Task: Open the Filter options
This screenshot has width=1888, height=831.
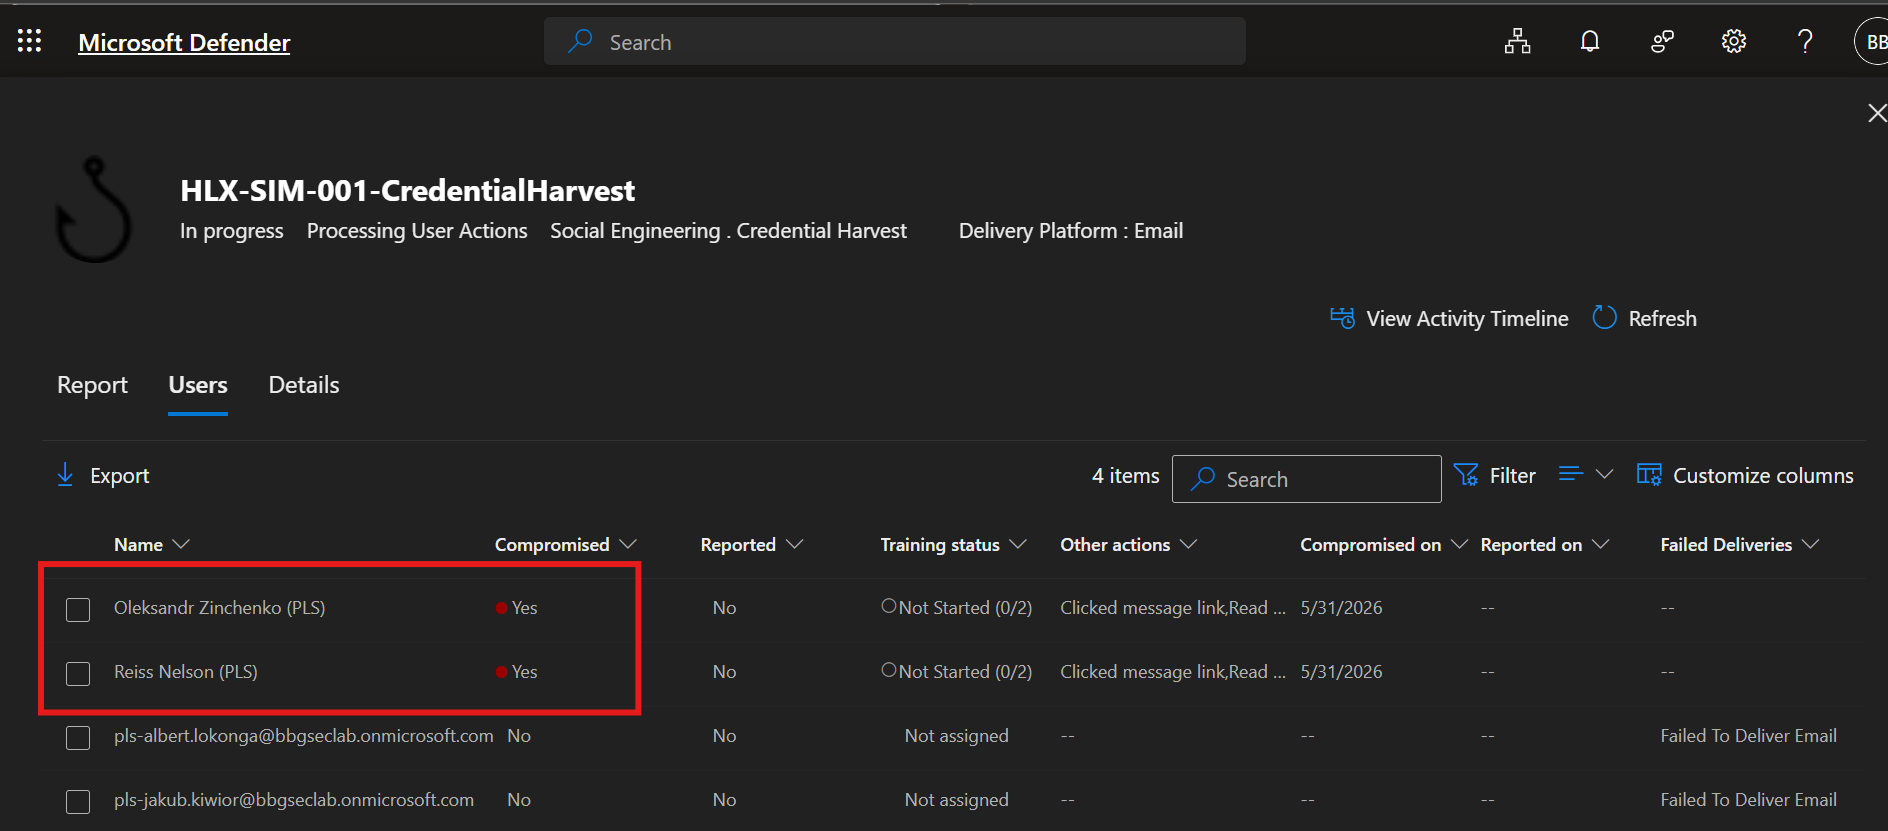Action: point(1495,476)
